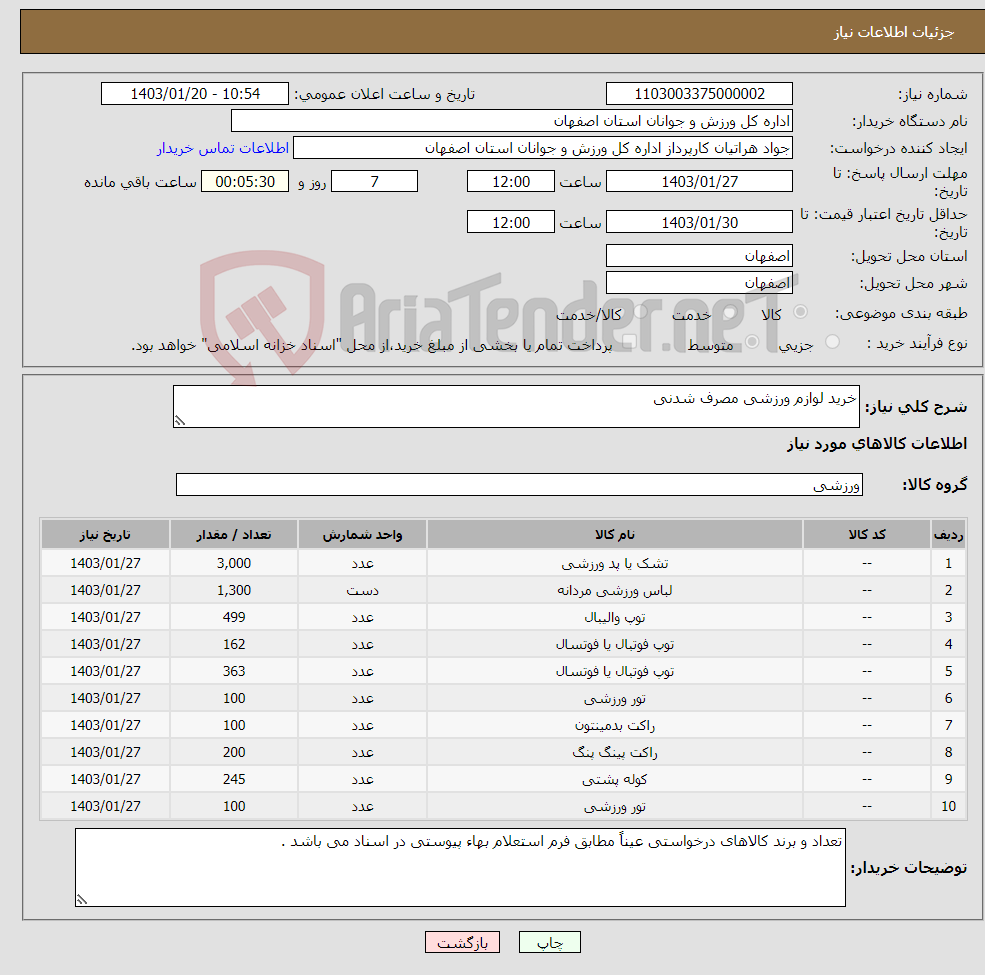Click the resize grip of the description box
The width and height of the screenshot is (985, 975).
[180, 421]
